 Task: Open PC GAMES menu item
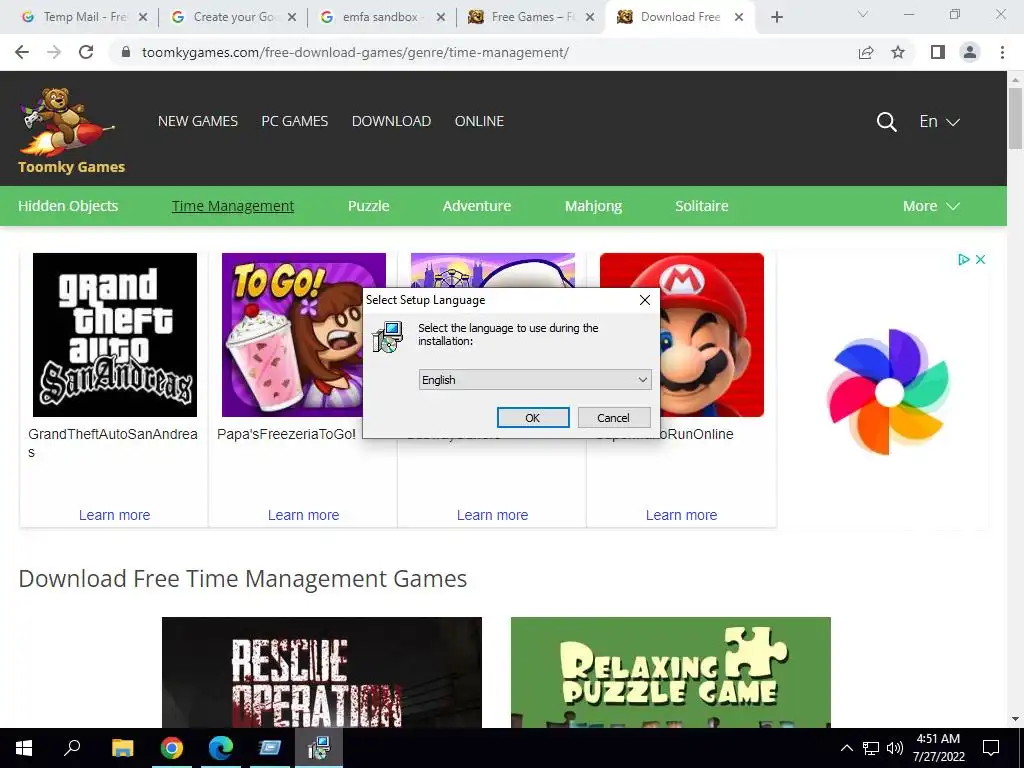click(x=295, y=121)
